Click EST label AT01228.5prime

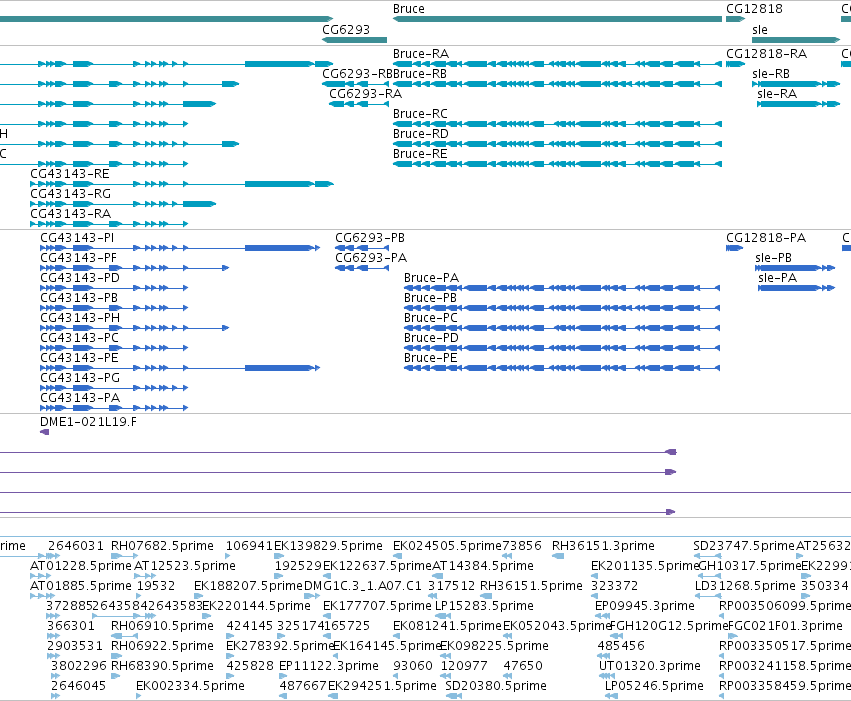(x=81, y=566)
